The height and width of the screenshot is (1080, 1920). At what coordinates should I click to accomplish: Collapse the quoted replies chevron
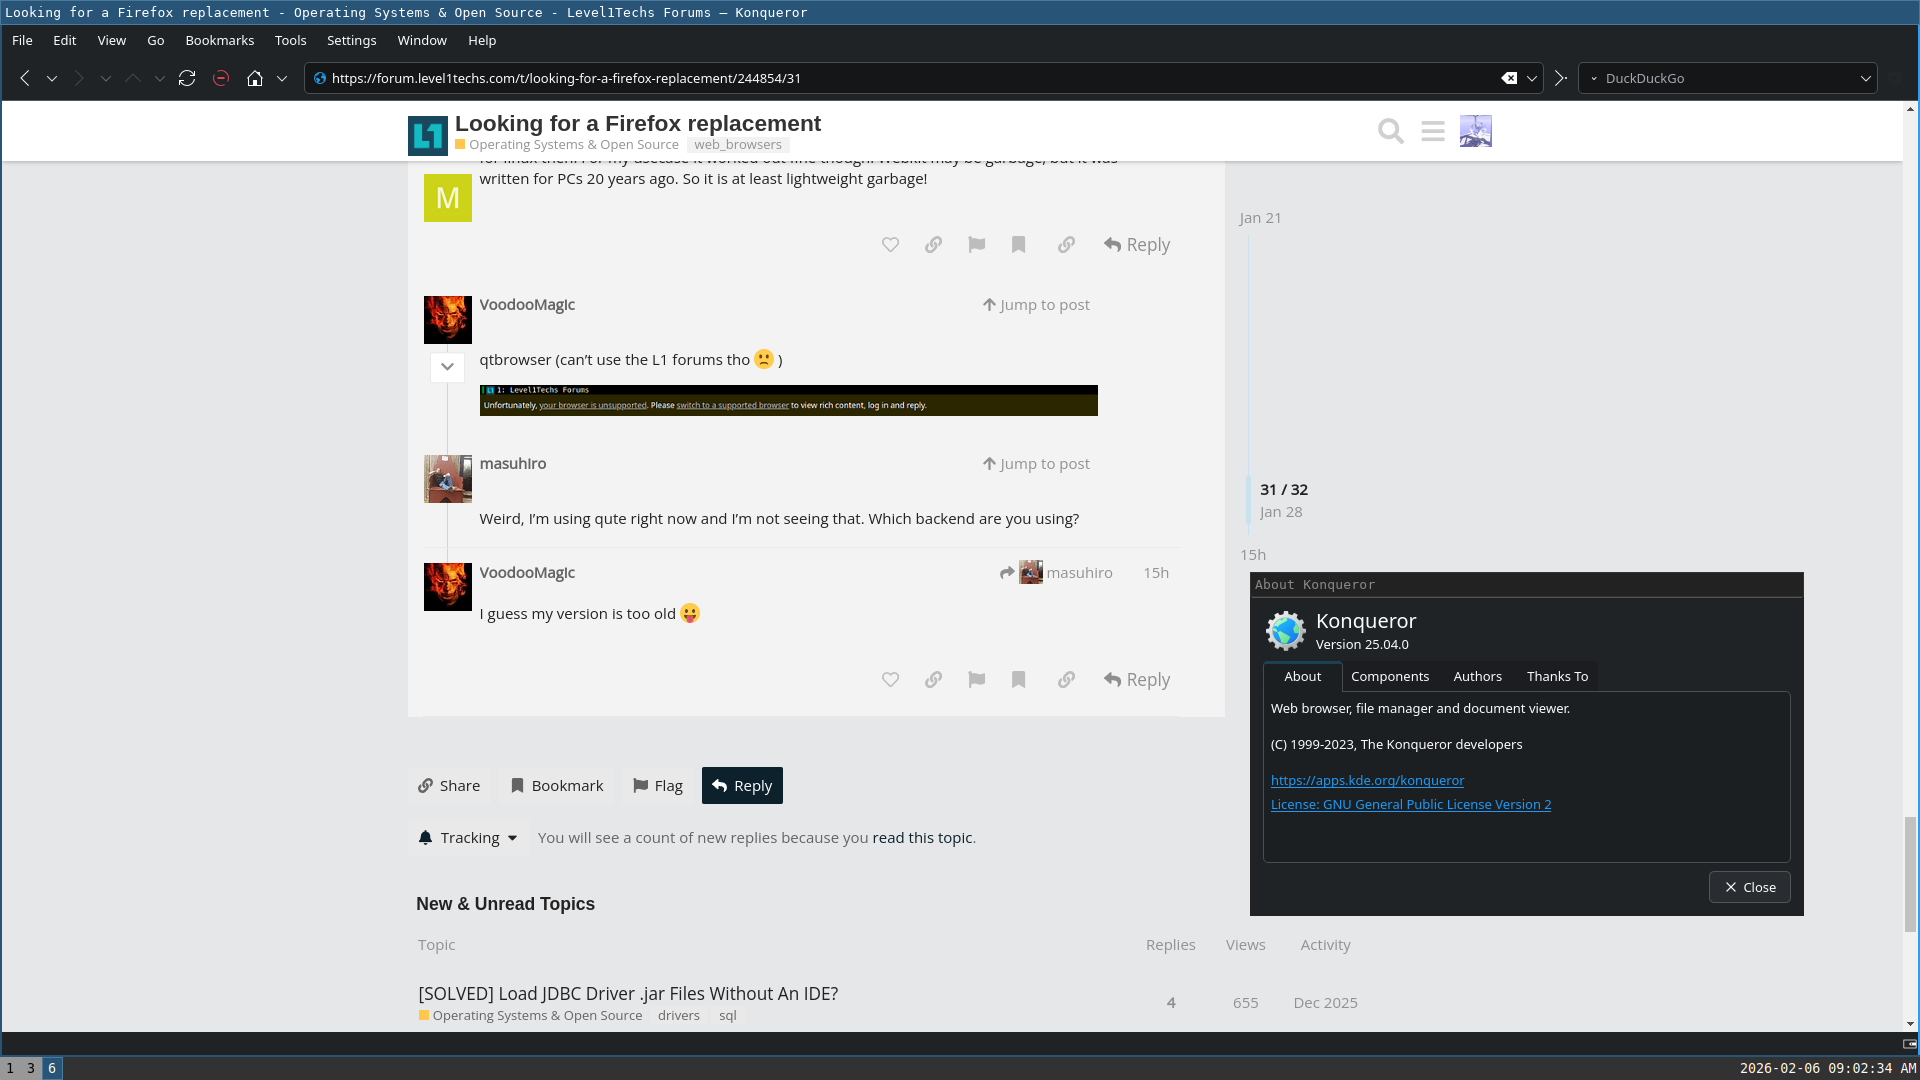447,367
